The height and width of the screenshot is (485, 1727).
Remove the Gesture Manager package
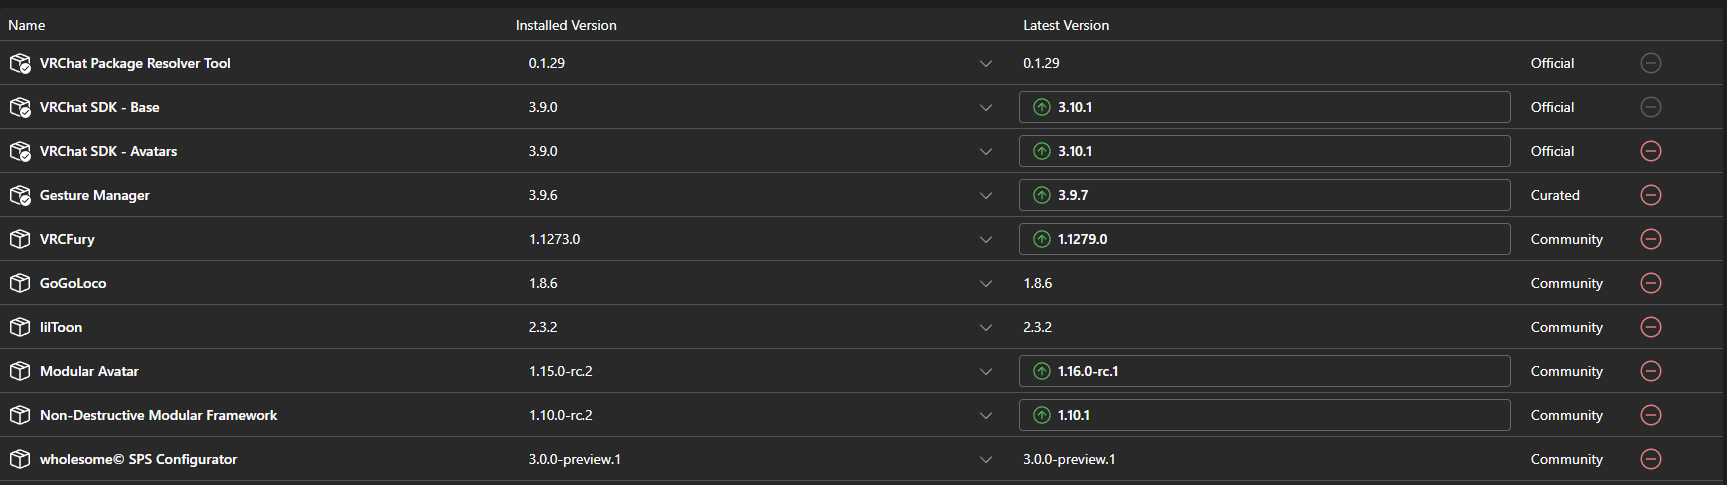click(1651, 195)
